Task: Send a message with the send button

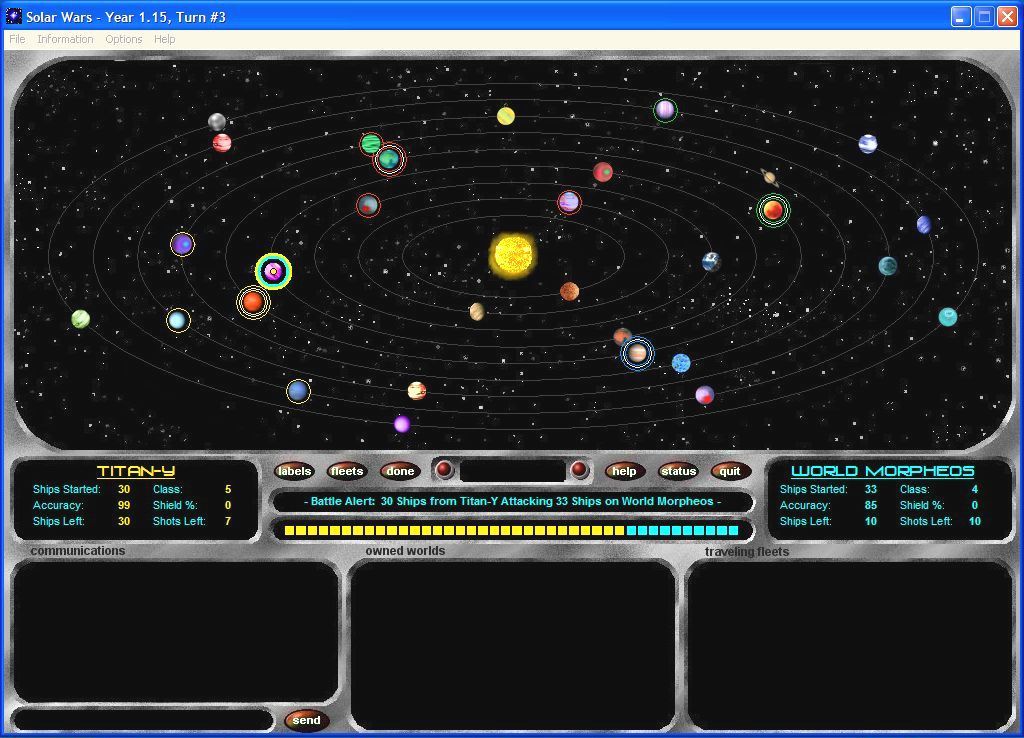Action: pyautogui.click(x=307, y=719)
